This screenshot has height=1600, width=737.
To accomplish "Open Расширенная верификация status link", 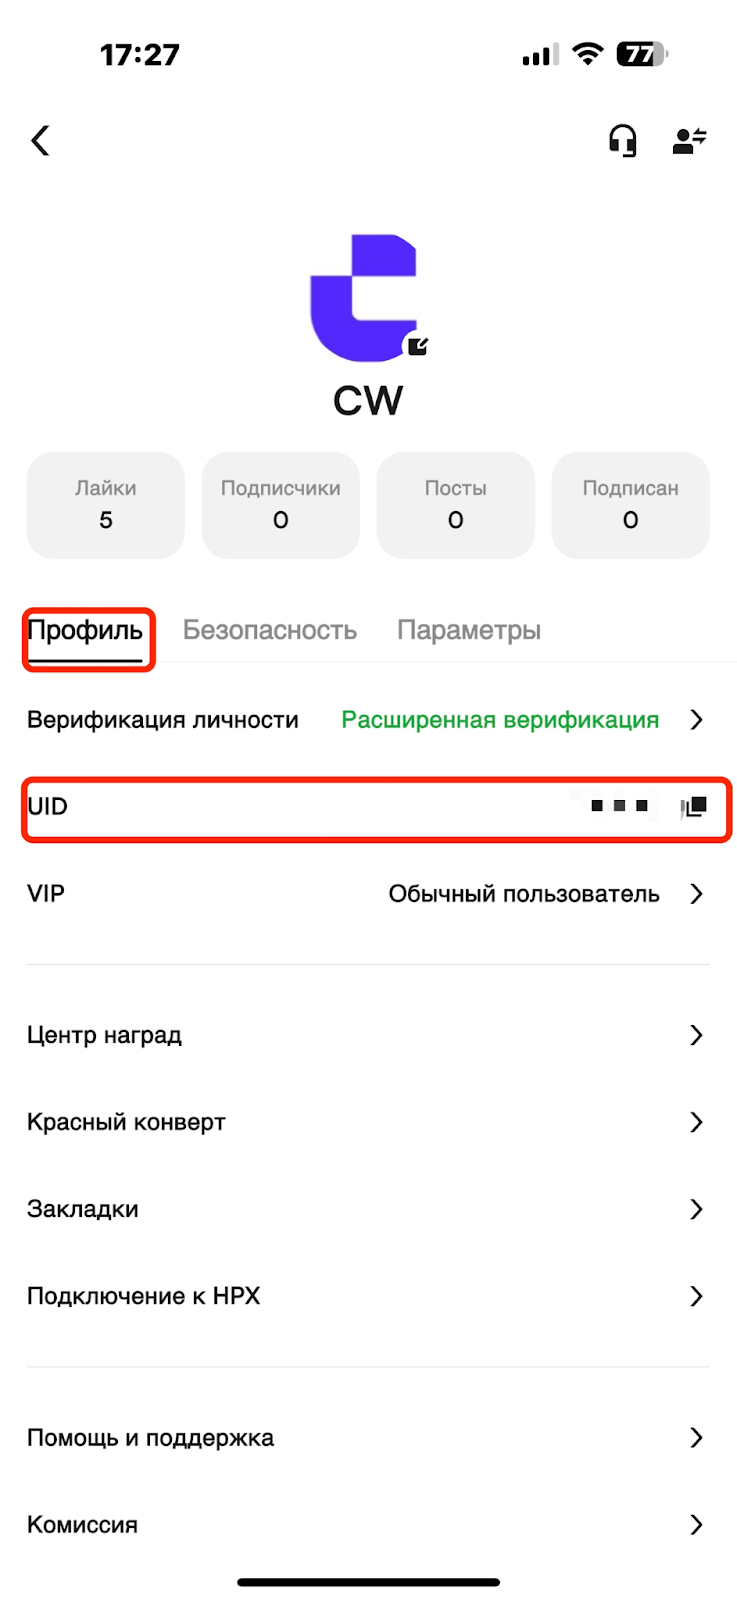I will click(x=500, y=720).
